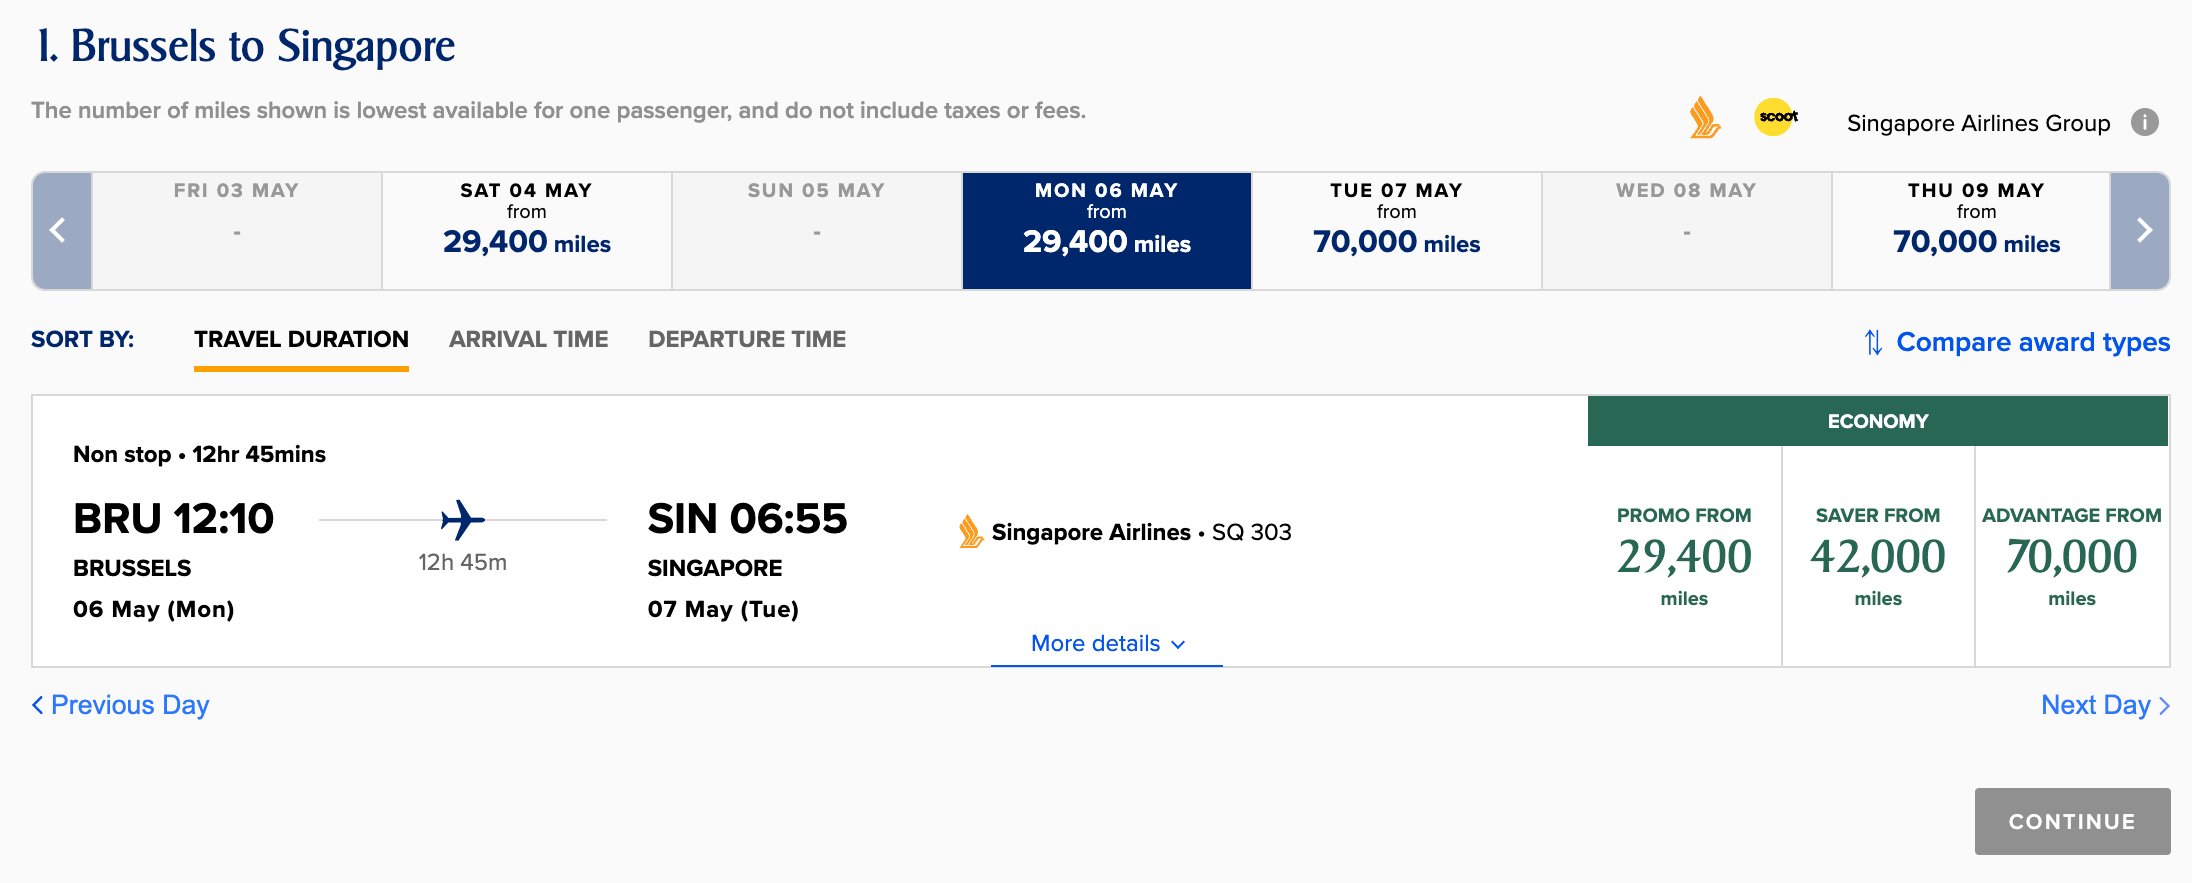Open the Singapore Airlines Group info icon
Screen dimensions: 2192x883
(x=2144, y=122)
